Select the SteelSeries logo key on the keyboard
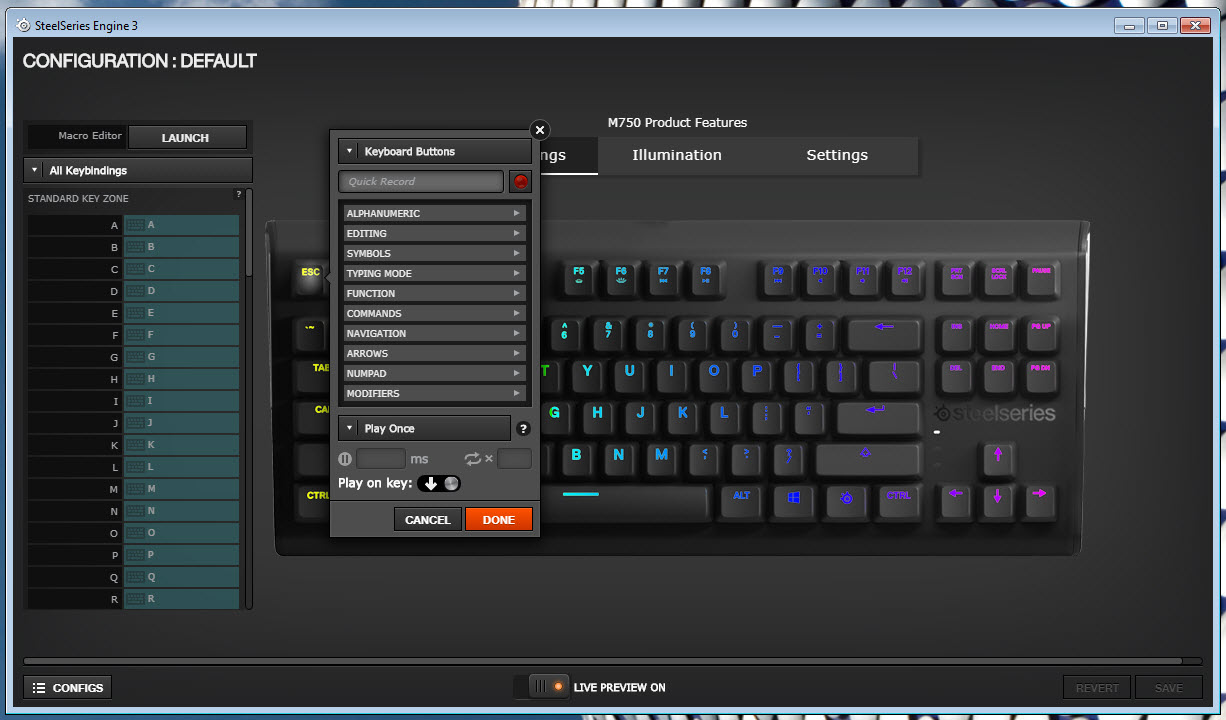The width and height of the screenshot is (1226, 720). coord(846,501)
